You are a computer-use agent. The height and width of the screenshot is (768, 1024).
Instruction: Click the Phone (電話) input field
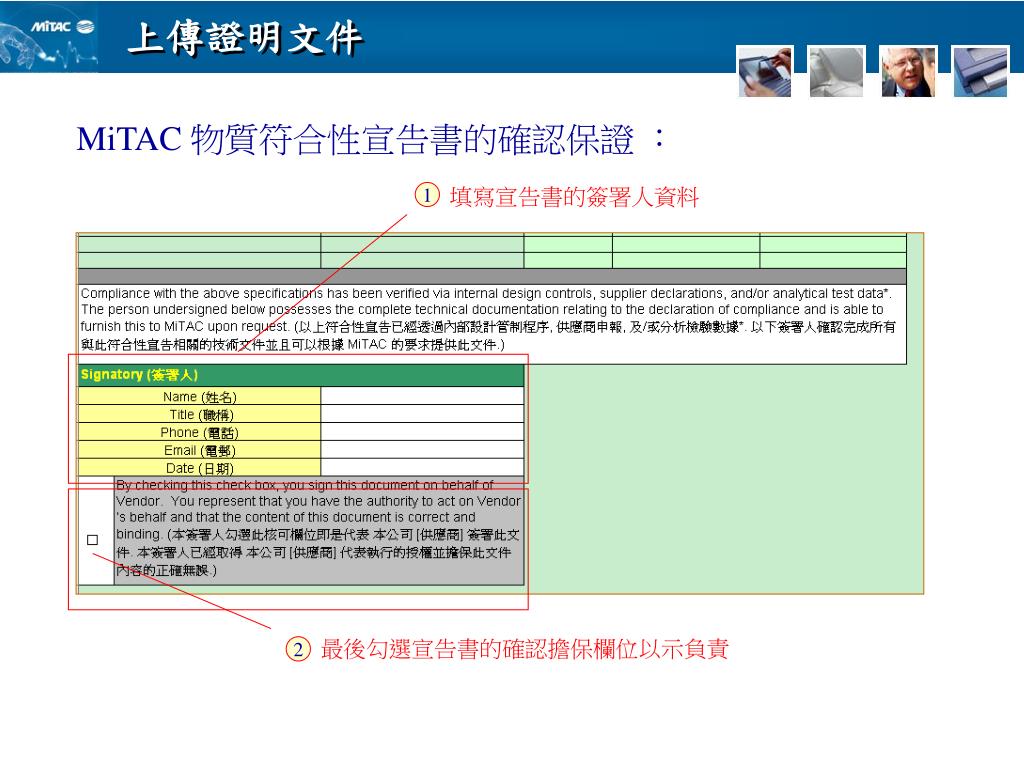point(422,431)
